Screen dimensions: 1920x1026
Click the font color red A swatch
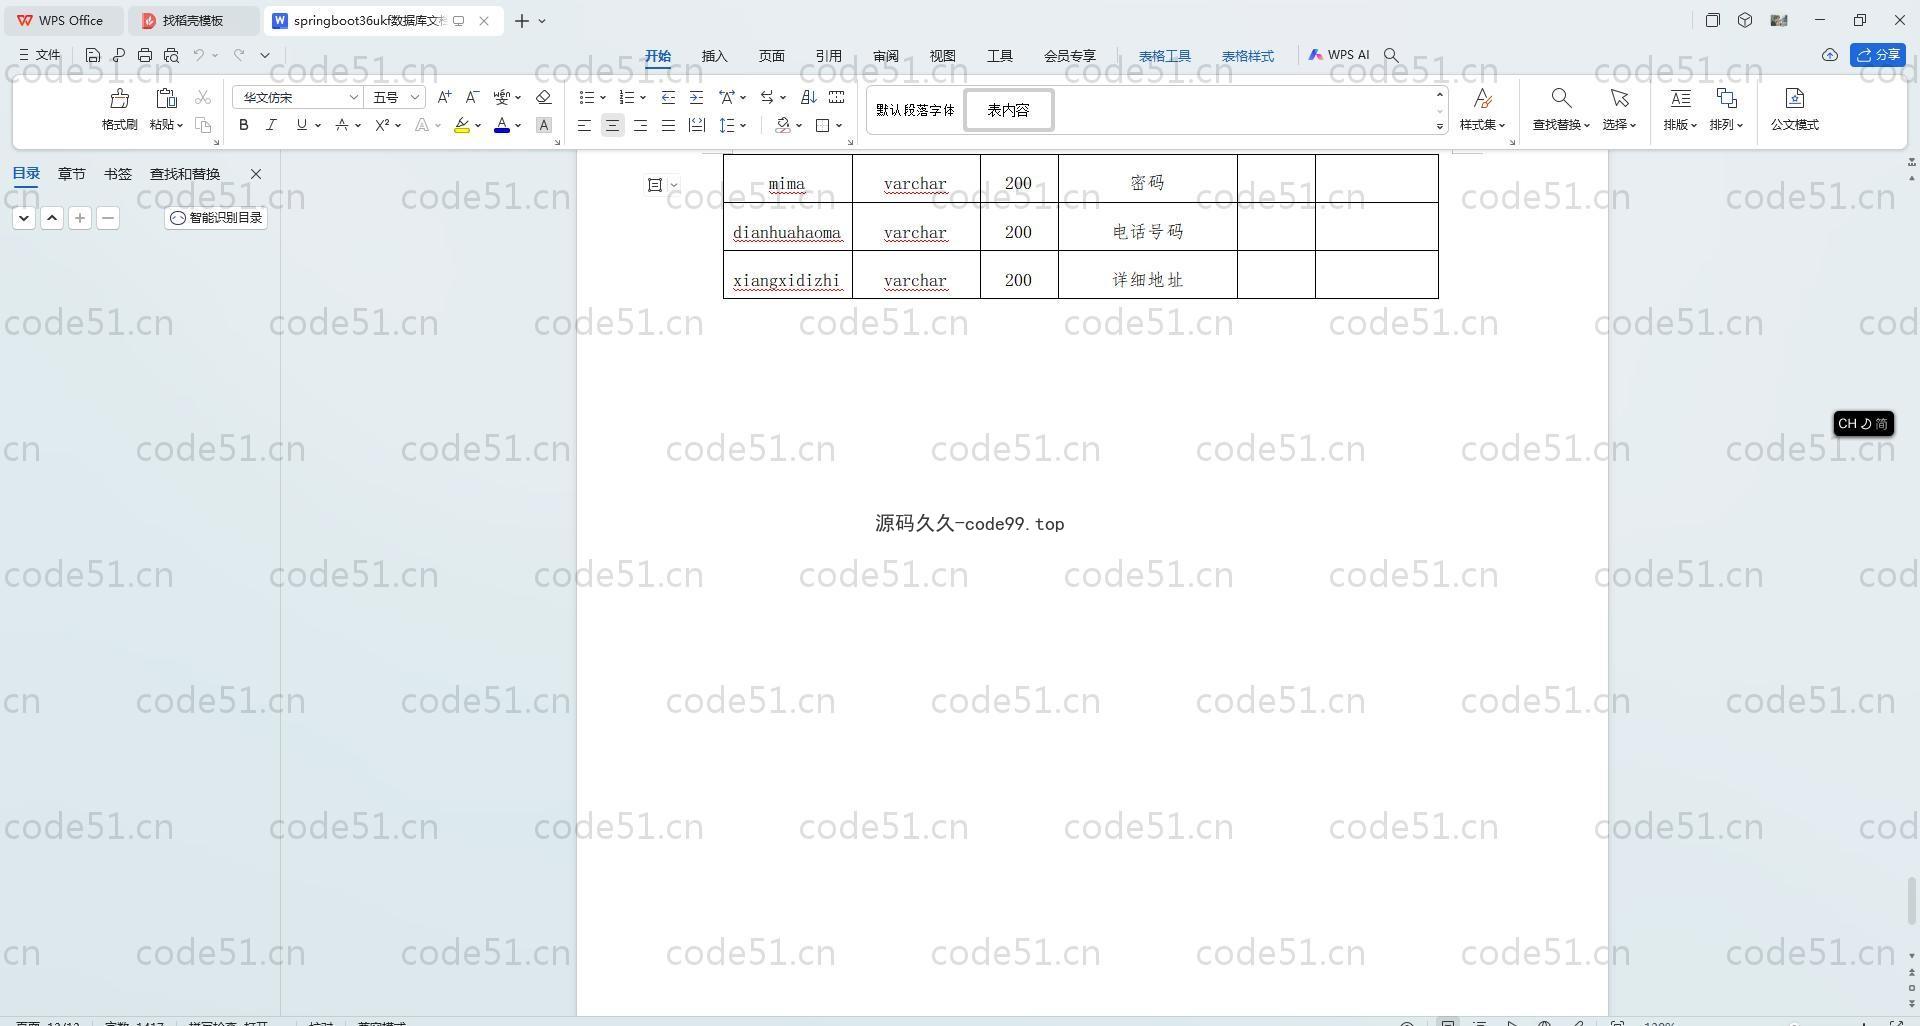point(502,125)
